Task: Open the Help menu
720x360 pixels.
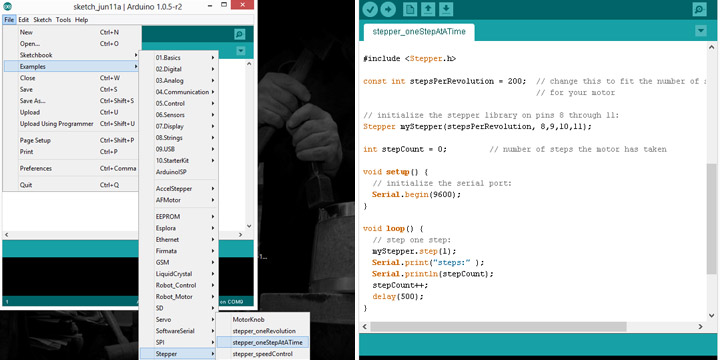Action: point(81,20)
